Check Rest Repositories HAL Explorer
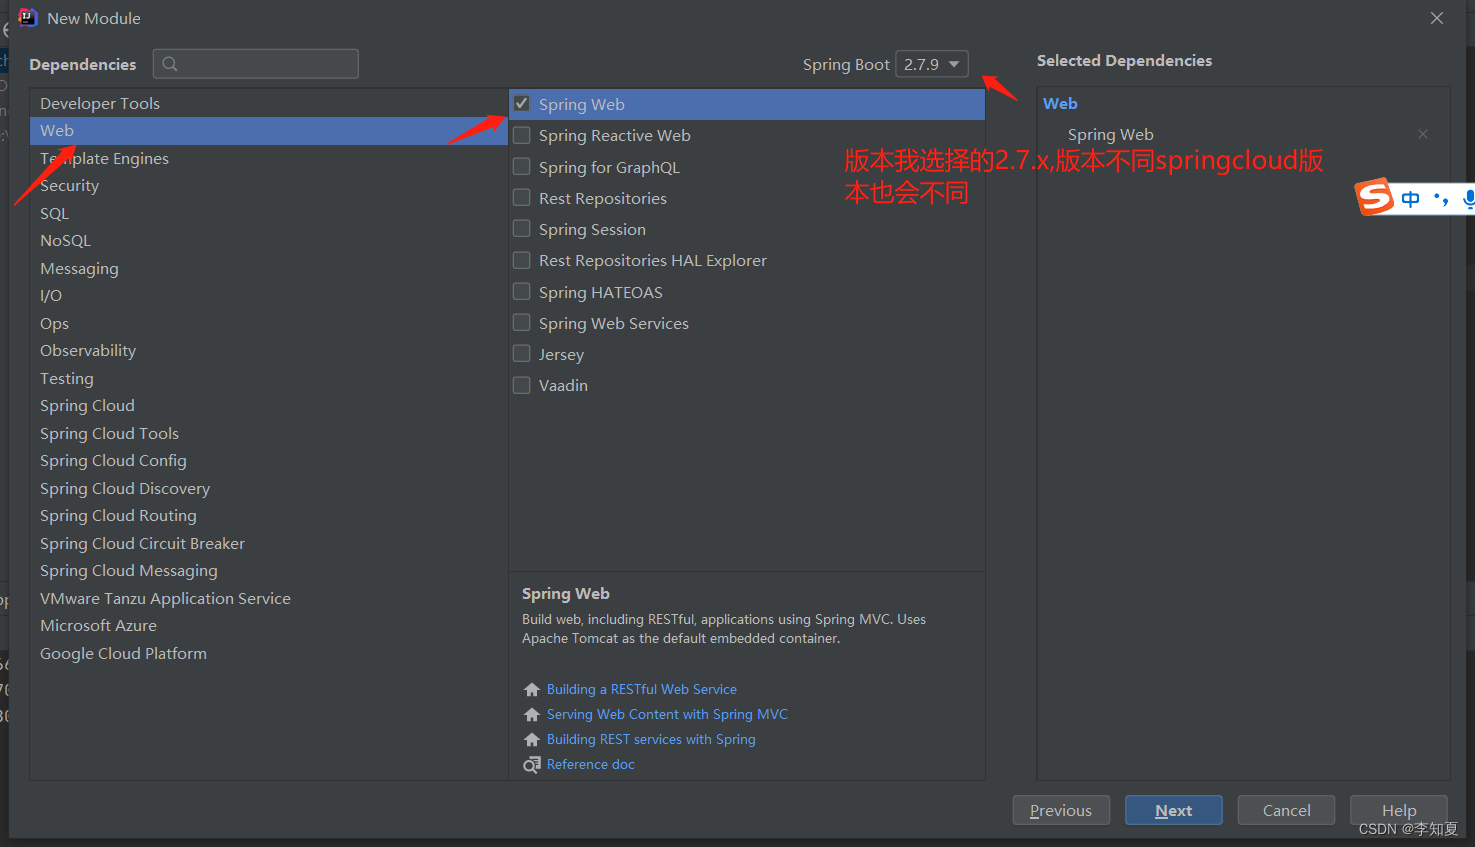 (522, 260)
